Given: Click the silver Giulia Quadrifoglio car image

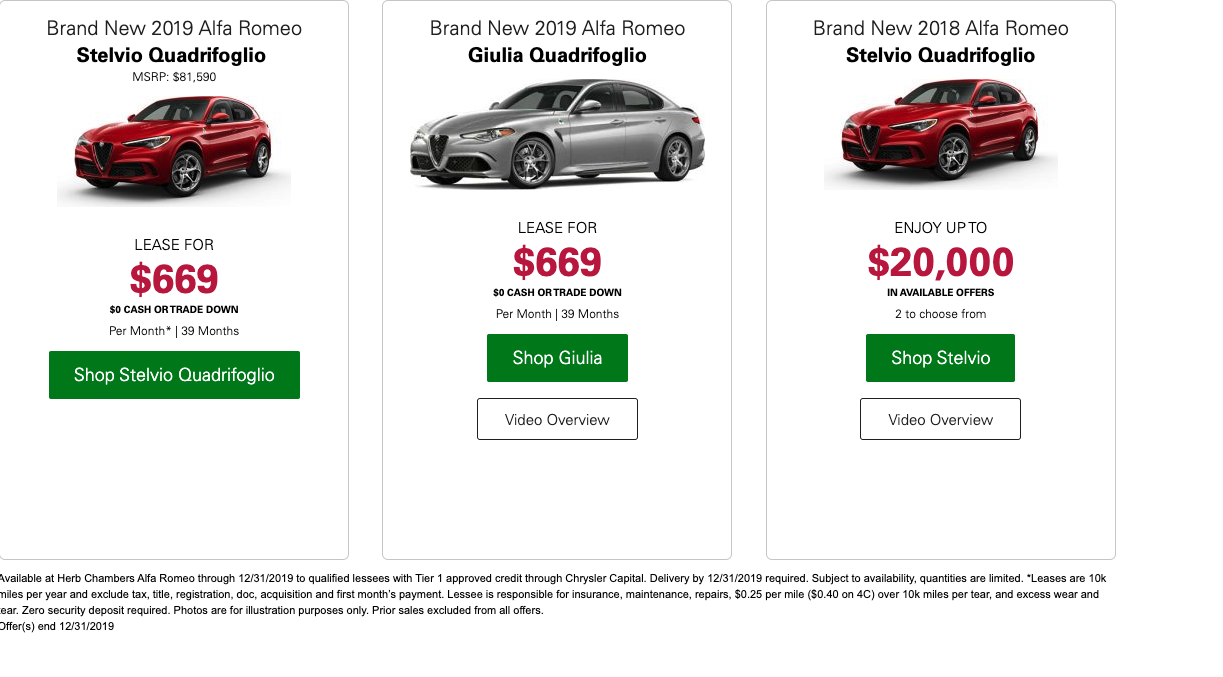Looking at the screenshot, I should pyautogui.click(x=557, y=132).
